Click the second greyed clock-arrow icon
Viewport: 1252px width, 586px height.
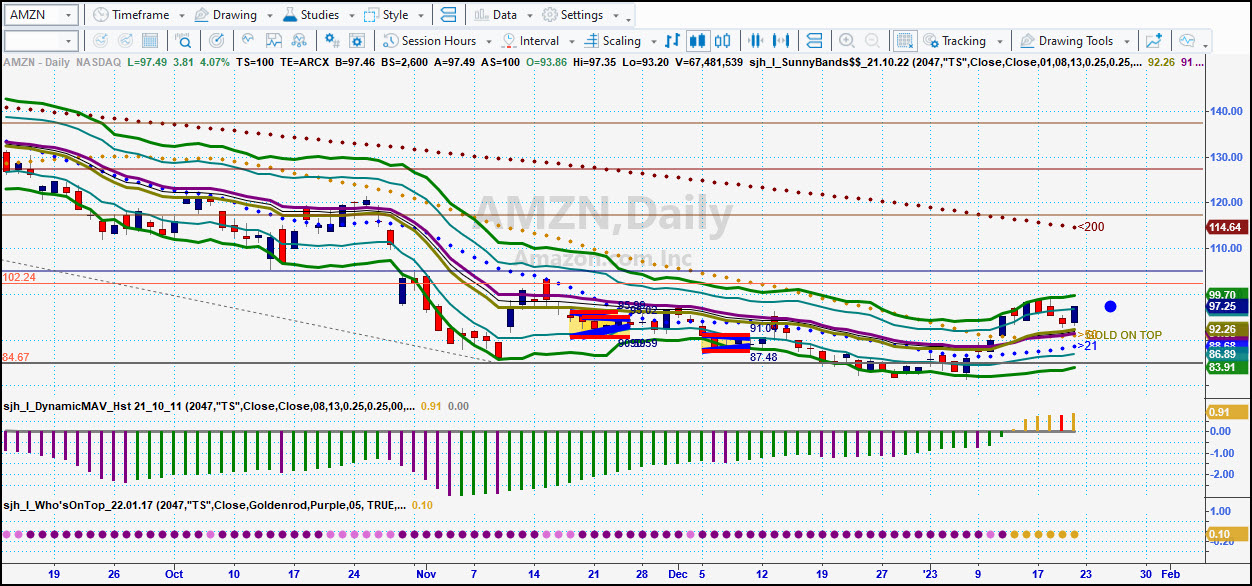(x=126, y=41)
